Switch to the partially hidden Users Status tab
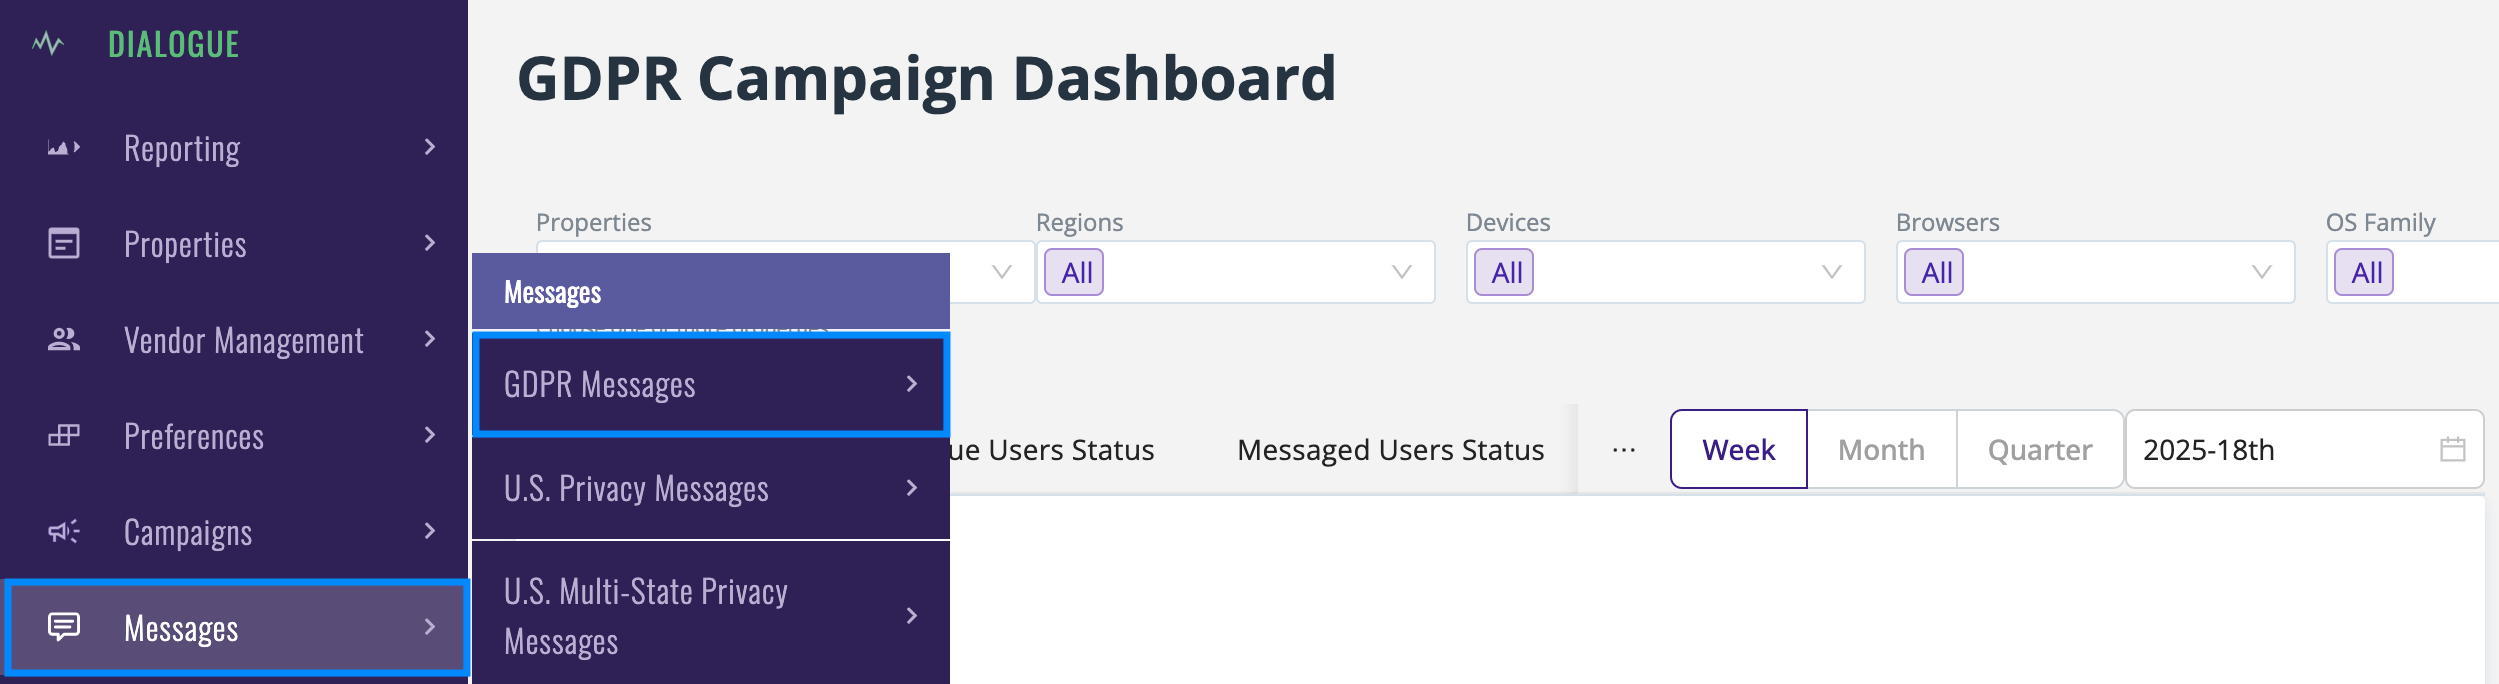Screen dimensions: 2499x684 1052,450
